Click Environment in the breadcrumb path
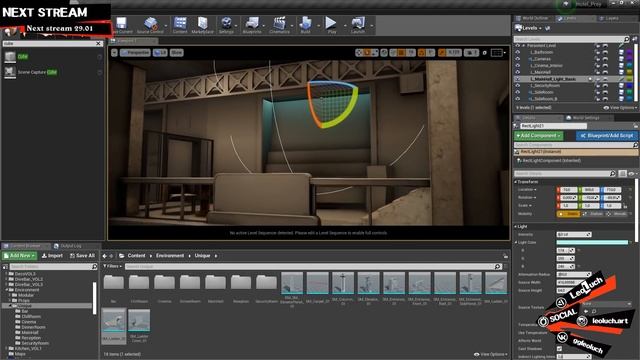The image size is (640, 360). [170, 256]
